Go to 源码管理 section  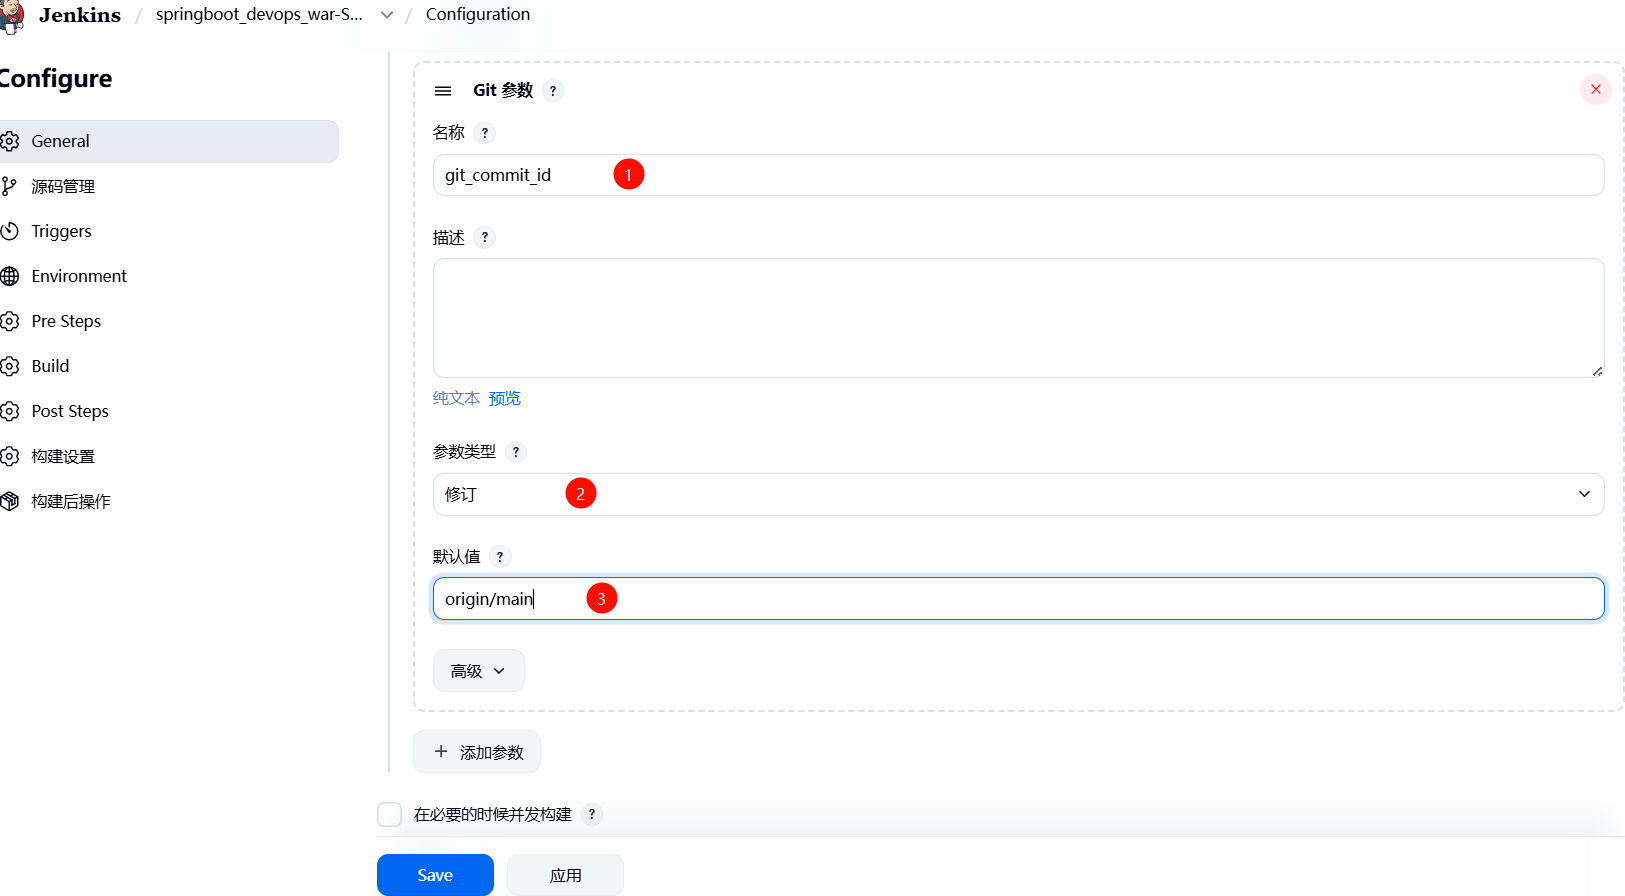[63, 186]
